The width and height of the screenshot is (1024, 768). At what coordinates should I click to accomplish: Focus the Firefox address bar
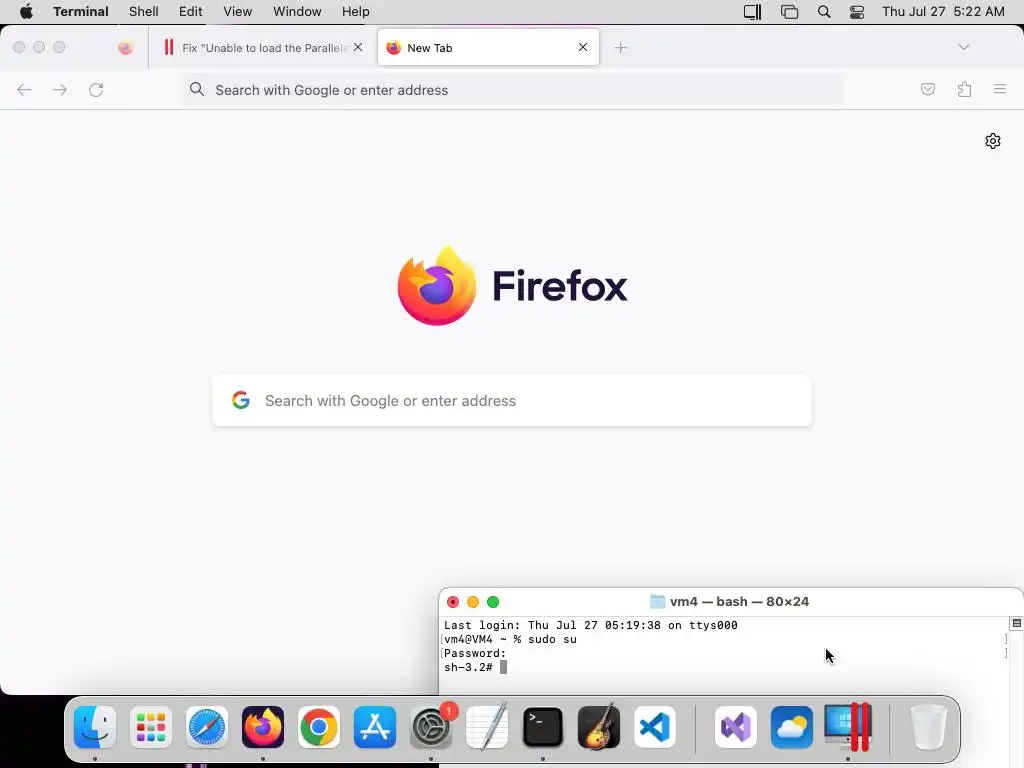(512, 90)
